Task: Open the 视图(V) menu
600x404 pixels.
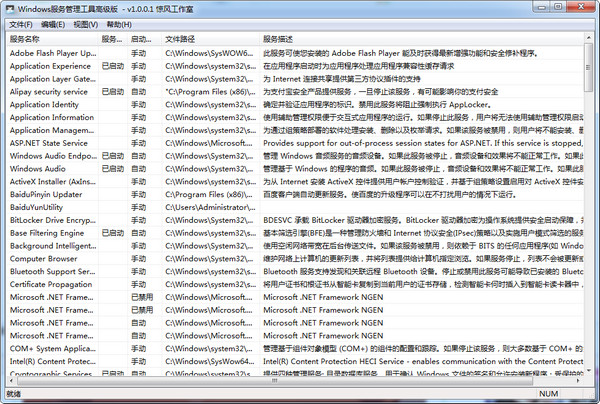Action: 86,25
